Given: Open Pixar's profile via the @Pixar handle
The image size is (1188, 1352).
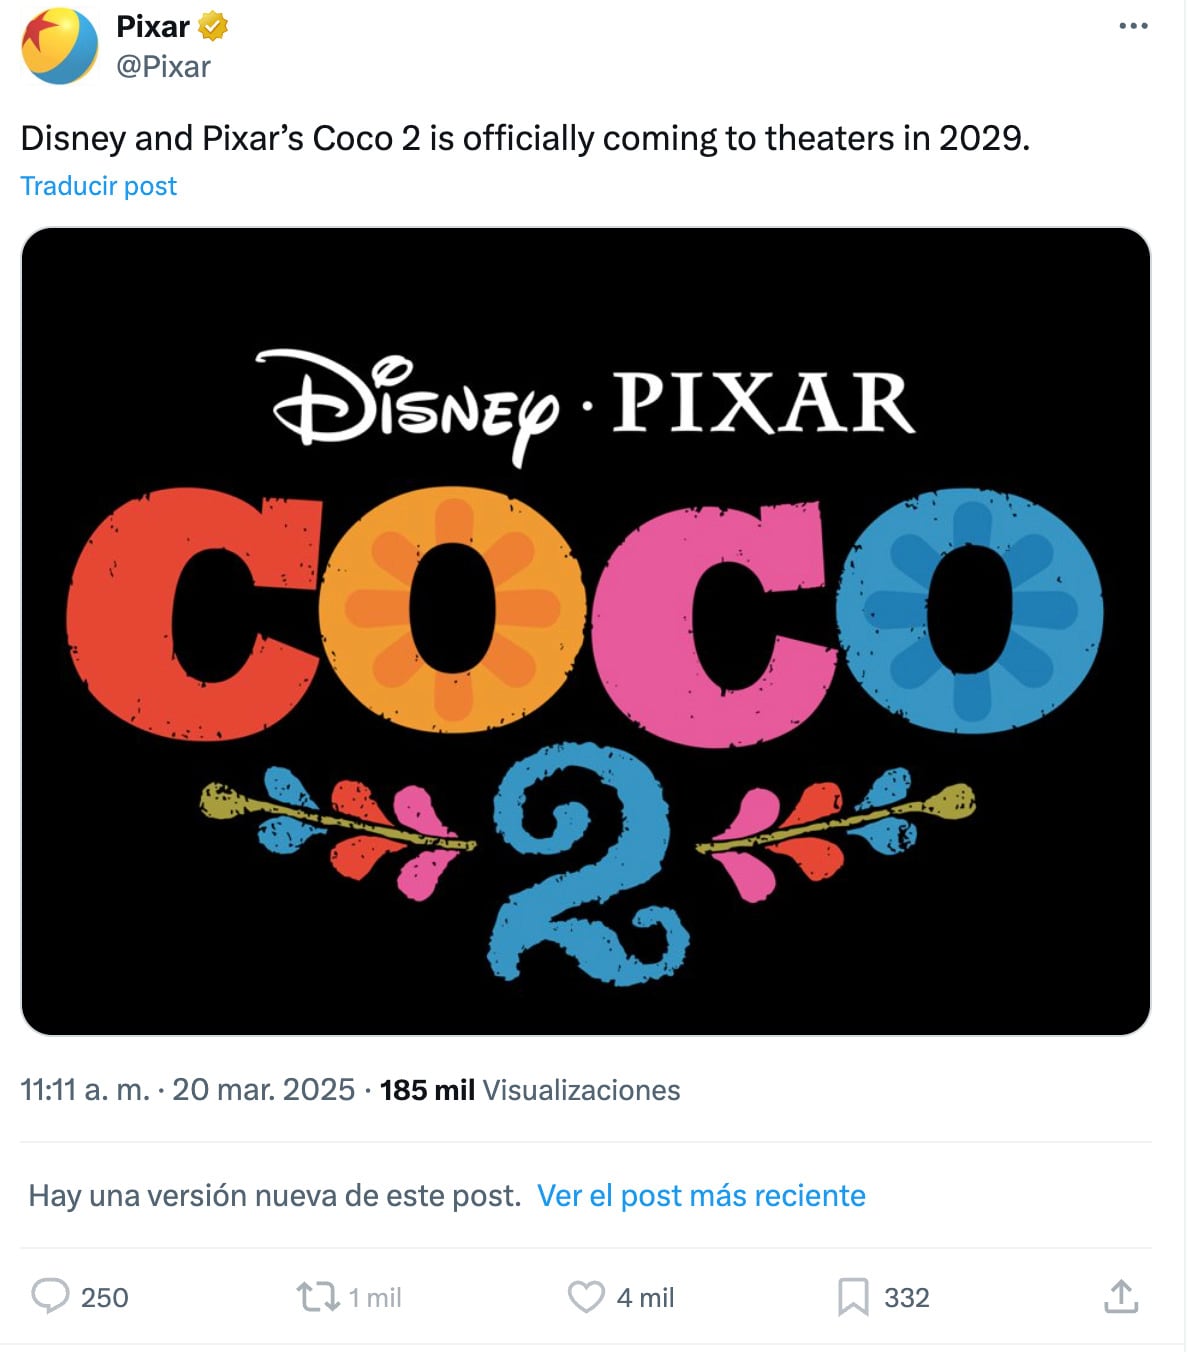Looking at the screenshot, I should click(164, 67).
